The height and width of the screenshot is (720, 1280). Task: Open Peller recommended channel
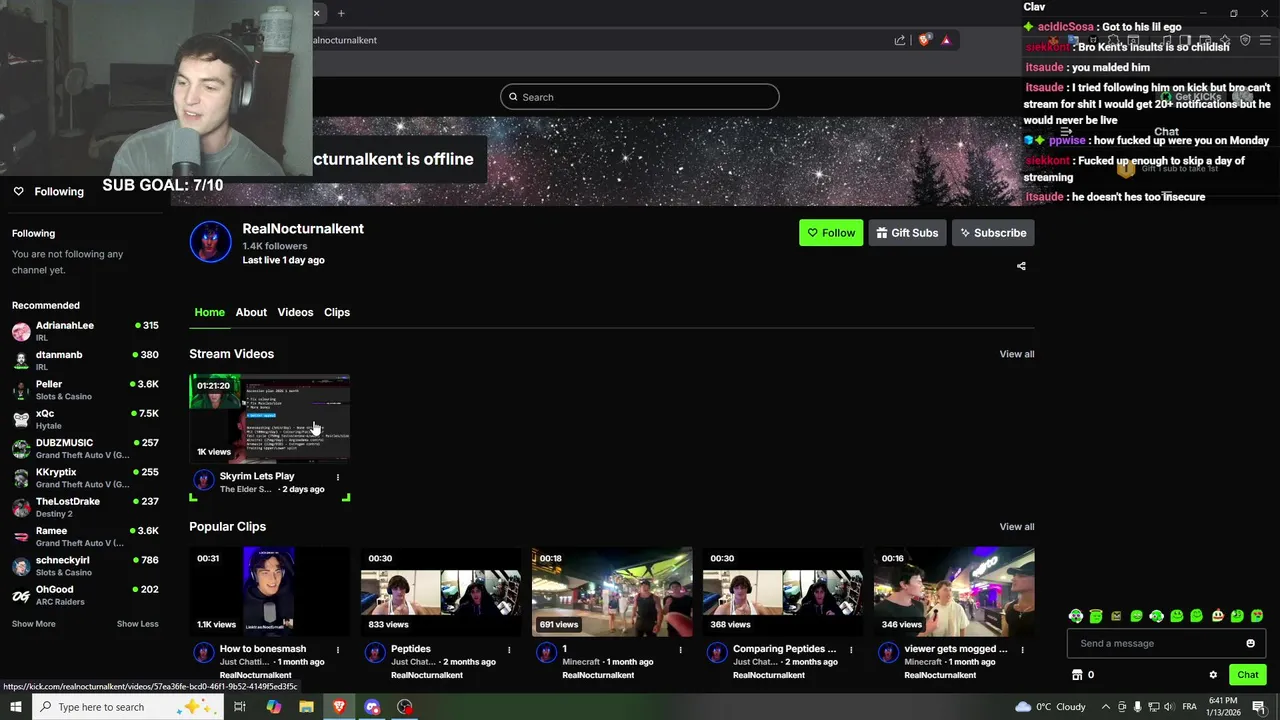click(85, 390)
